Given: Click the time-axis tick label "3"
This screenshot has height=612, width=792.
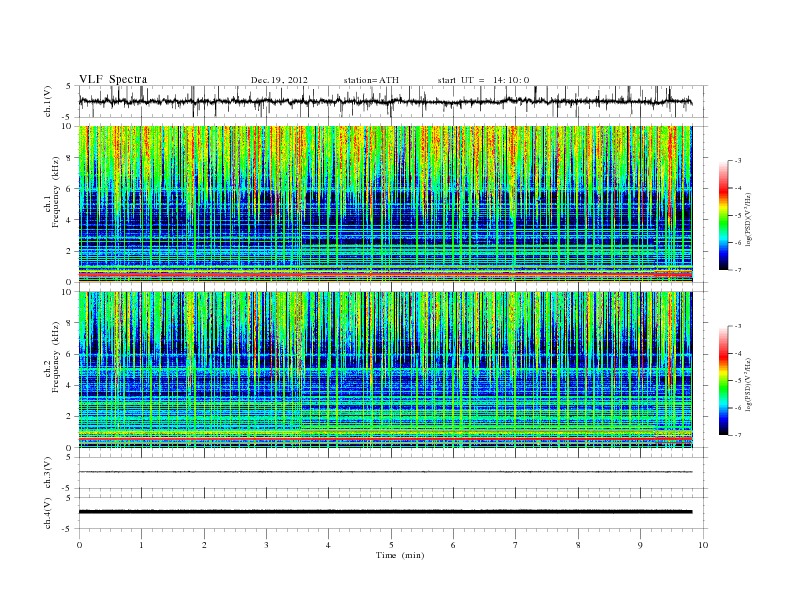Looking at the screenshot, I should (266, 545).
